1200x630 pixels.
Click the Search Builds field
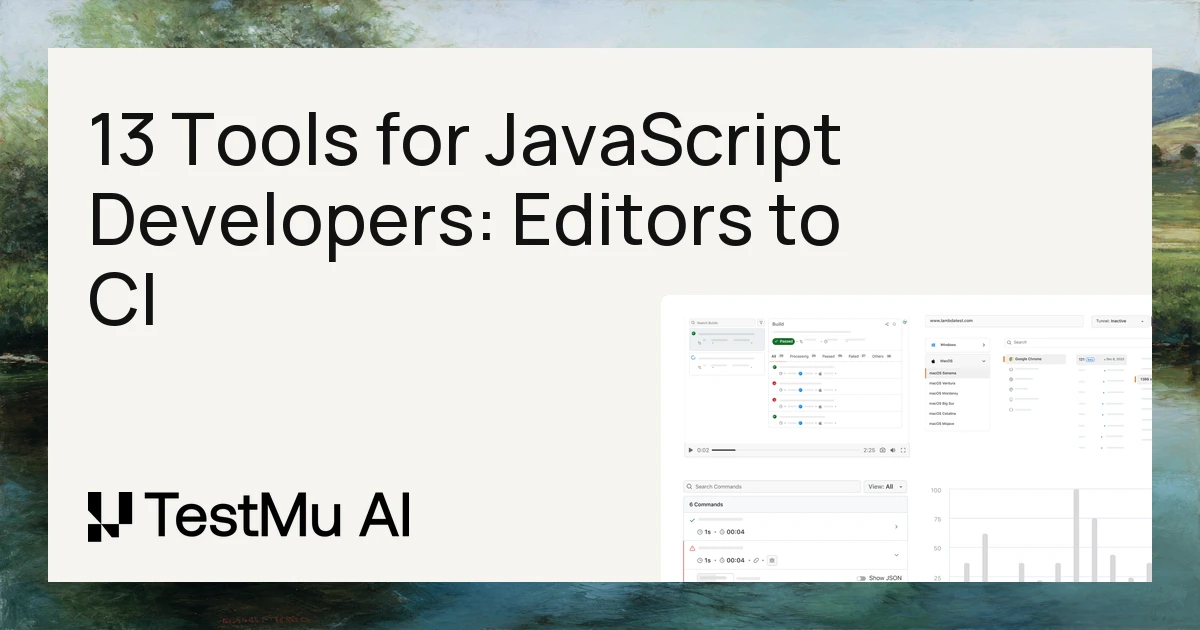click(x=722, y=323)
